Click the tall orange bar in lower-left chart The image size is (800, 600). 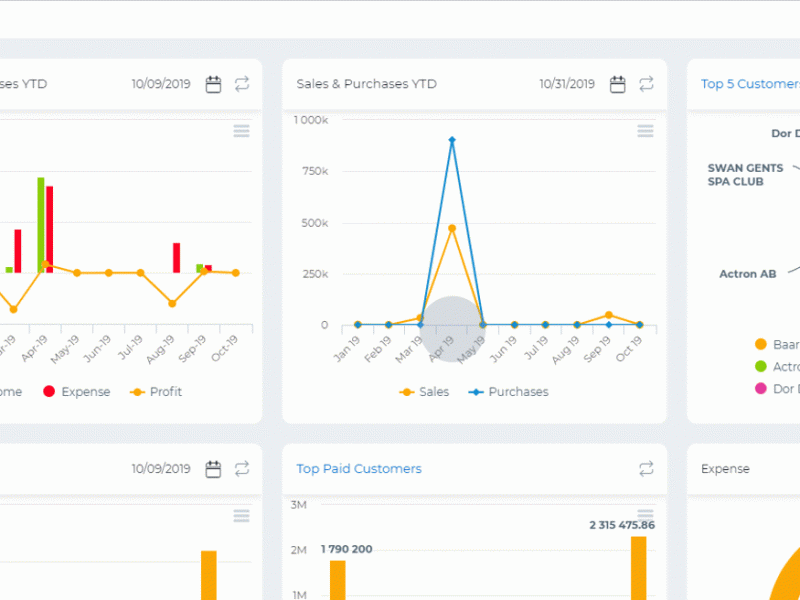coord(209,575)
